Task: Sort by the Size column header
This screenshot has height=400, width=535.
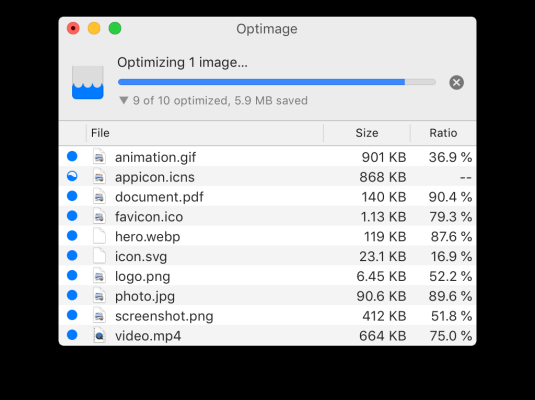Action: point(367,133)
